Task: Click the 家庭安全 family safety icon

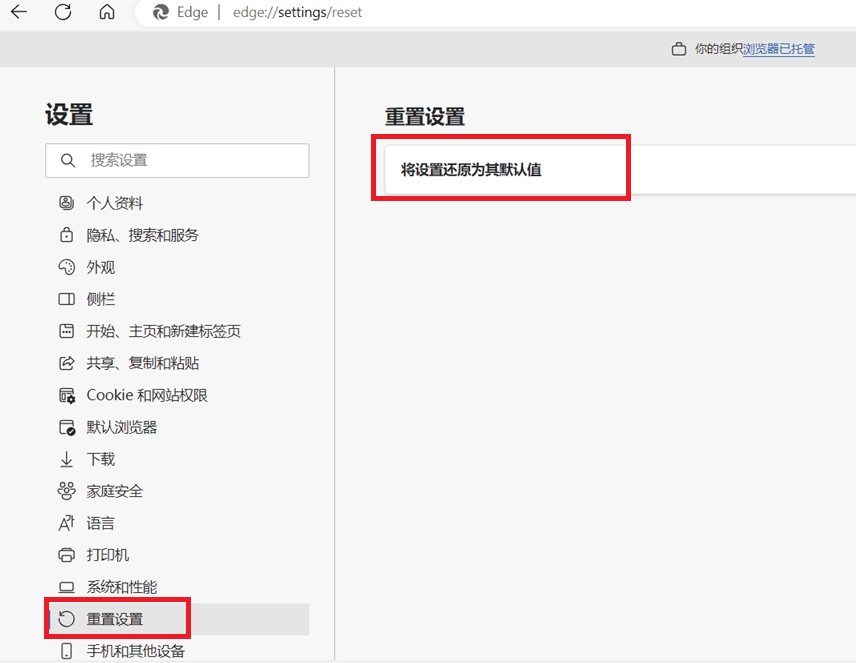Action: 65,491
